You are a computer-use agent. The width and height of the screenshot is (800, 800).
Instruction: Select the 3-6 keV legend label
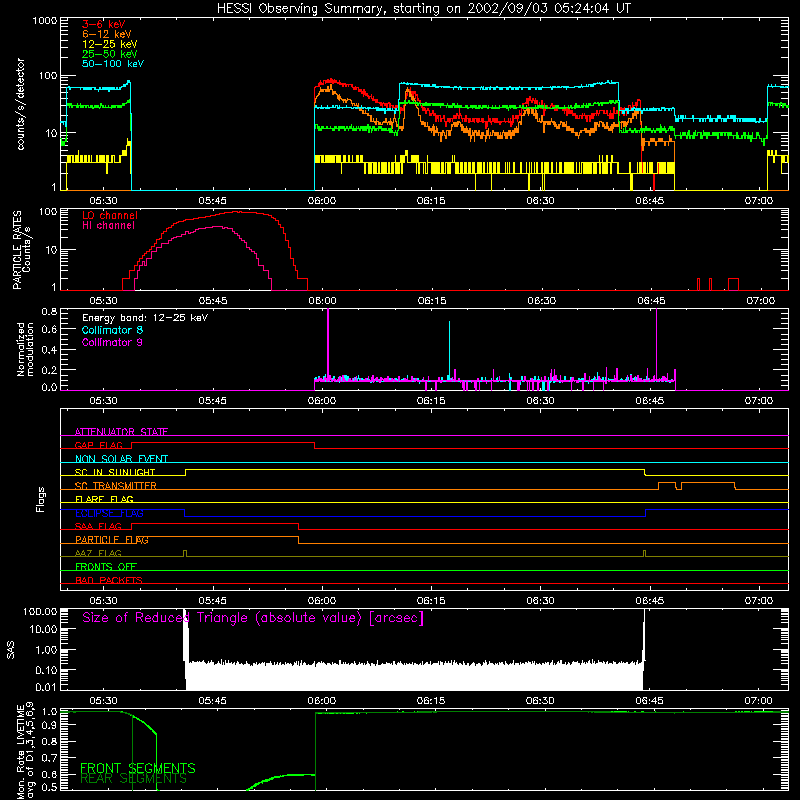coord(104,24)
